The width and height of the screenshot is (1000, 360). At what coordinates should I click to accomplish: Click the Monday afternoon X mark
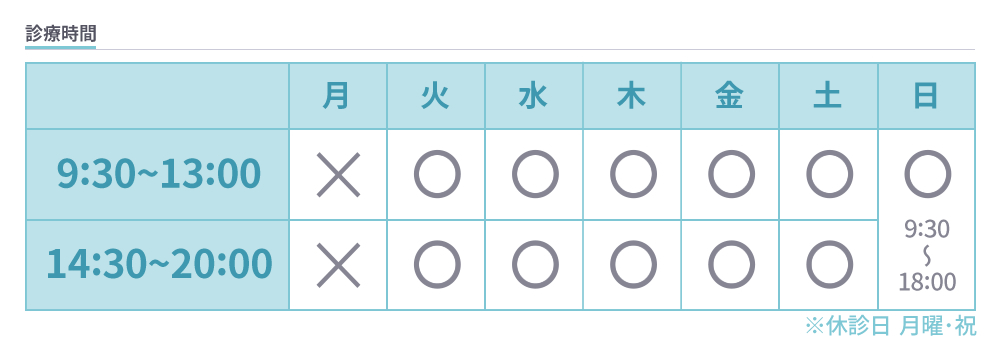338,265
